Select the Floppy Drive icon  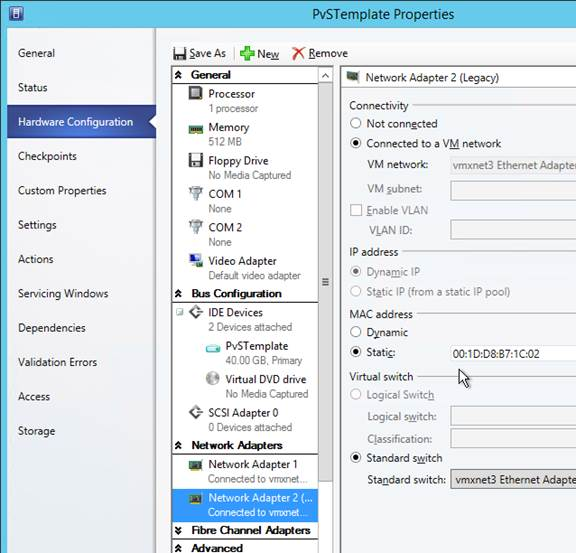tap(195, 161)
